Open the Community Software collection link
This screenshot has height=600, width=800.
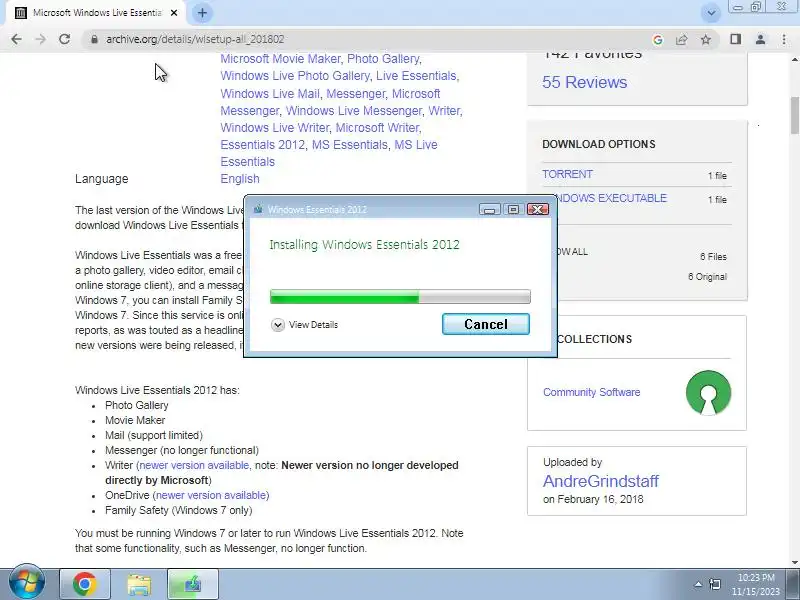[591, 392]
